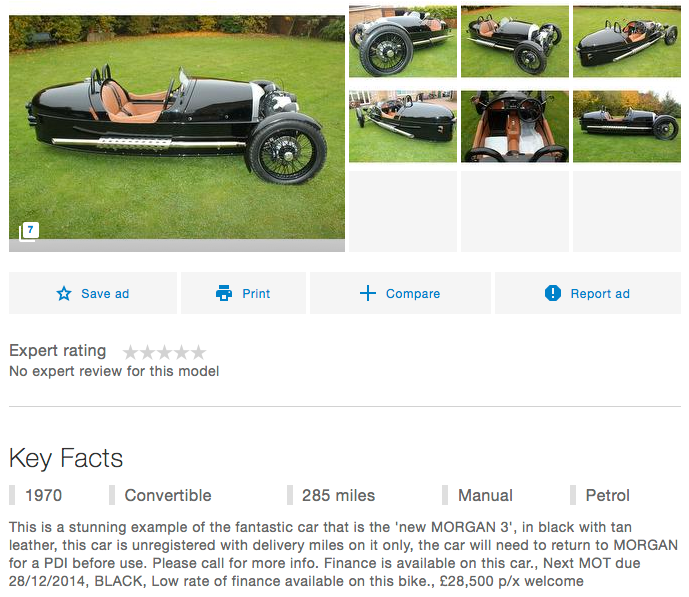Screen dimensions: 689x597
Task: Click the fifth star in Expert rating
Action: pyautogui.click(x=198, y=352)
